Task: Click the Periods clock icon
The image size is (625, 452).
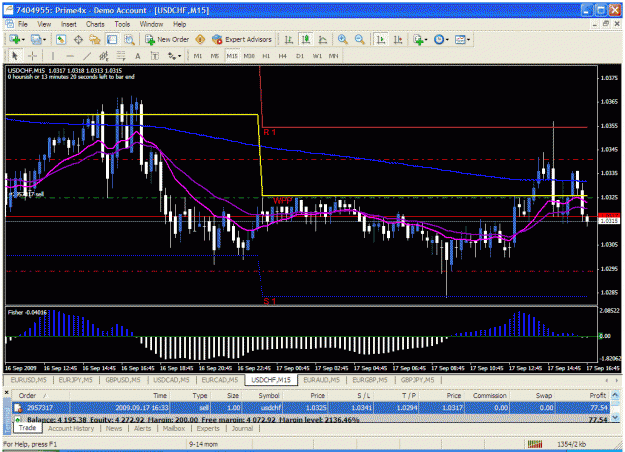Action: click(439, 39)
